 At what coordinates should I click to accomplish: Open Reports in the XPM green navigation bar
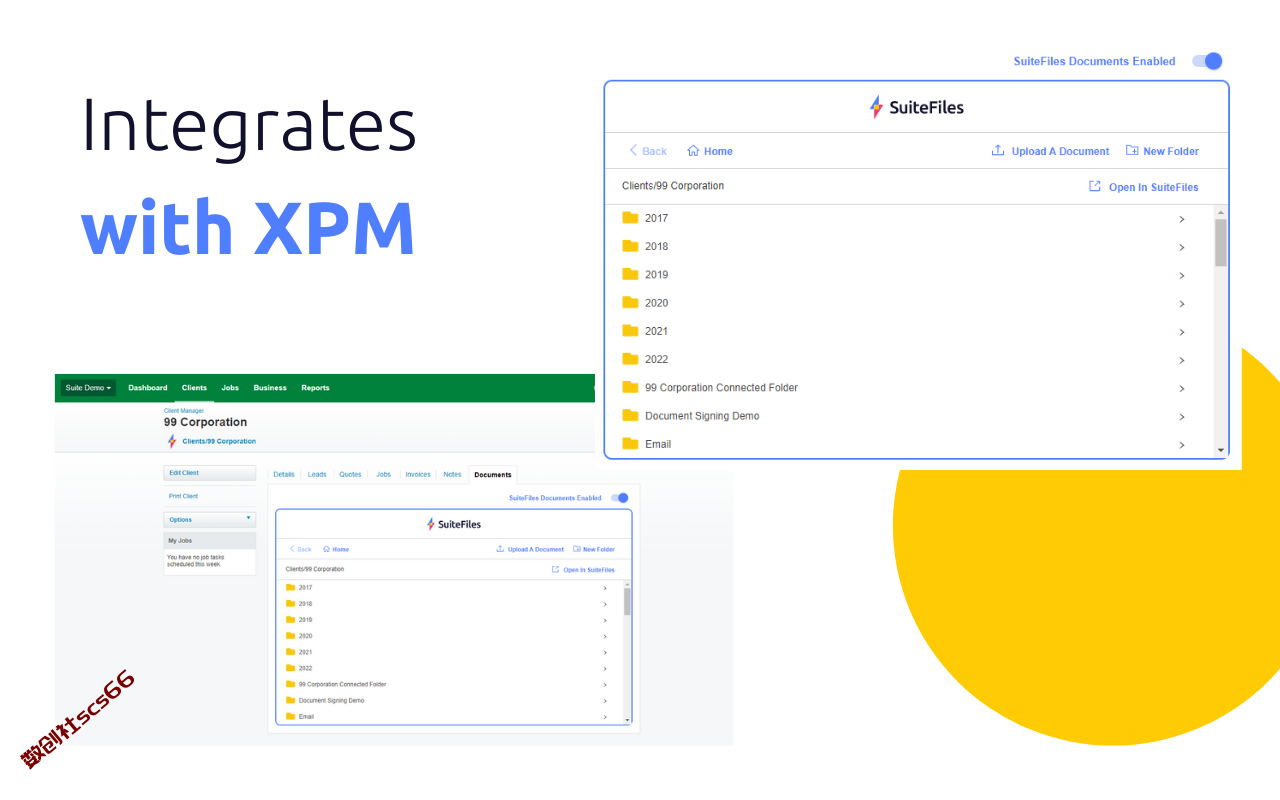(315, 387)
